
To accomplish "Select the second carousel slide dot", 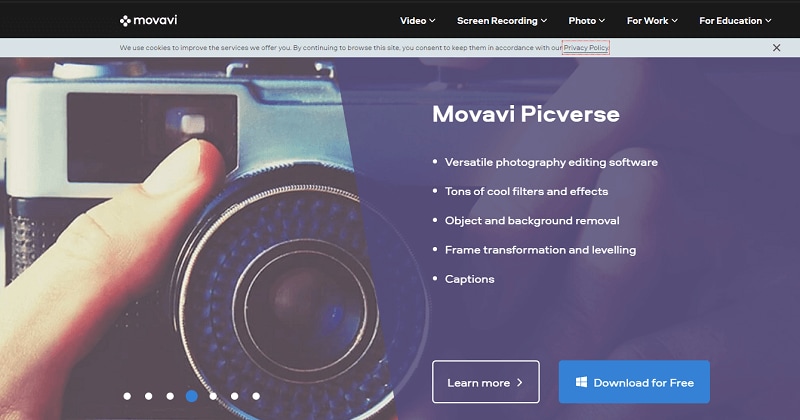I will click(148, 396).
